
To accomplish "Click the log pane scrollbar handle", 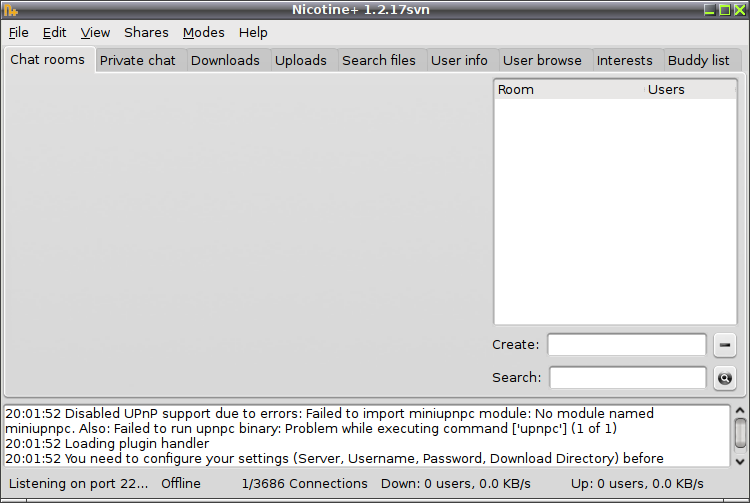I will coord(740,433).
